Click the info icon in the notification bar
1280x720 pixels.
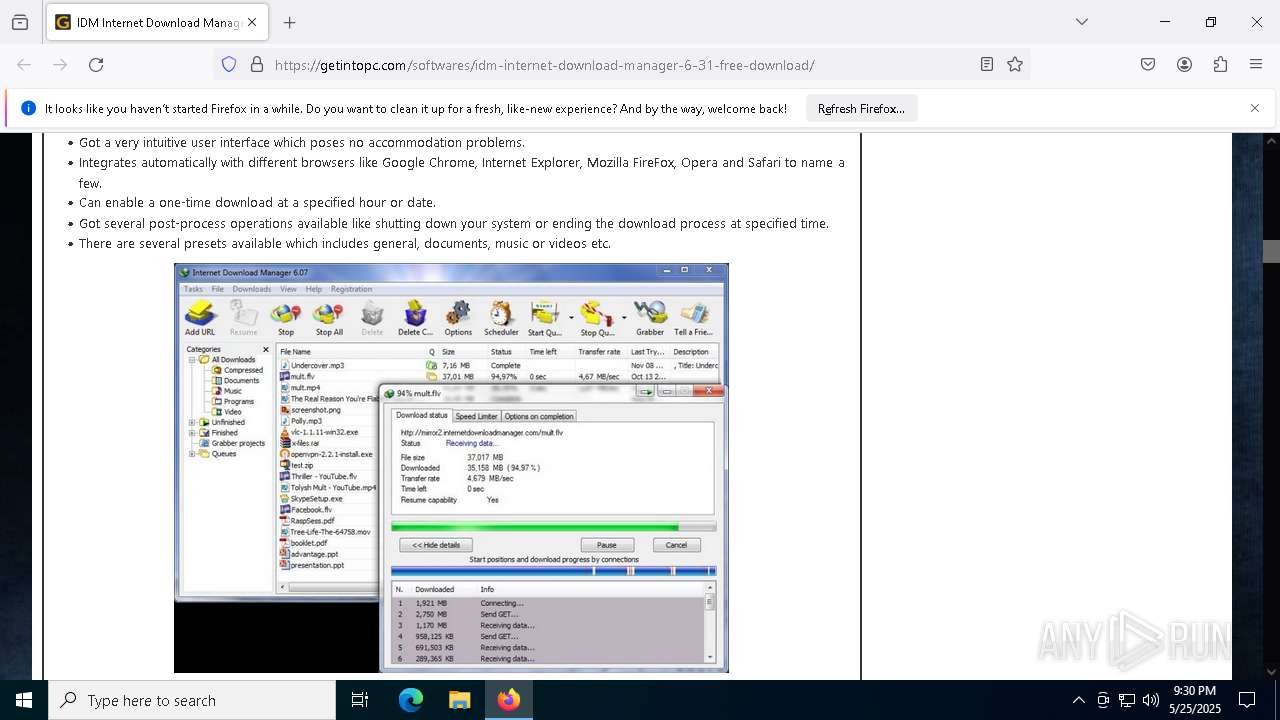pos(28,108)
